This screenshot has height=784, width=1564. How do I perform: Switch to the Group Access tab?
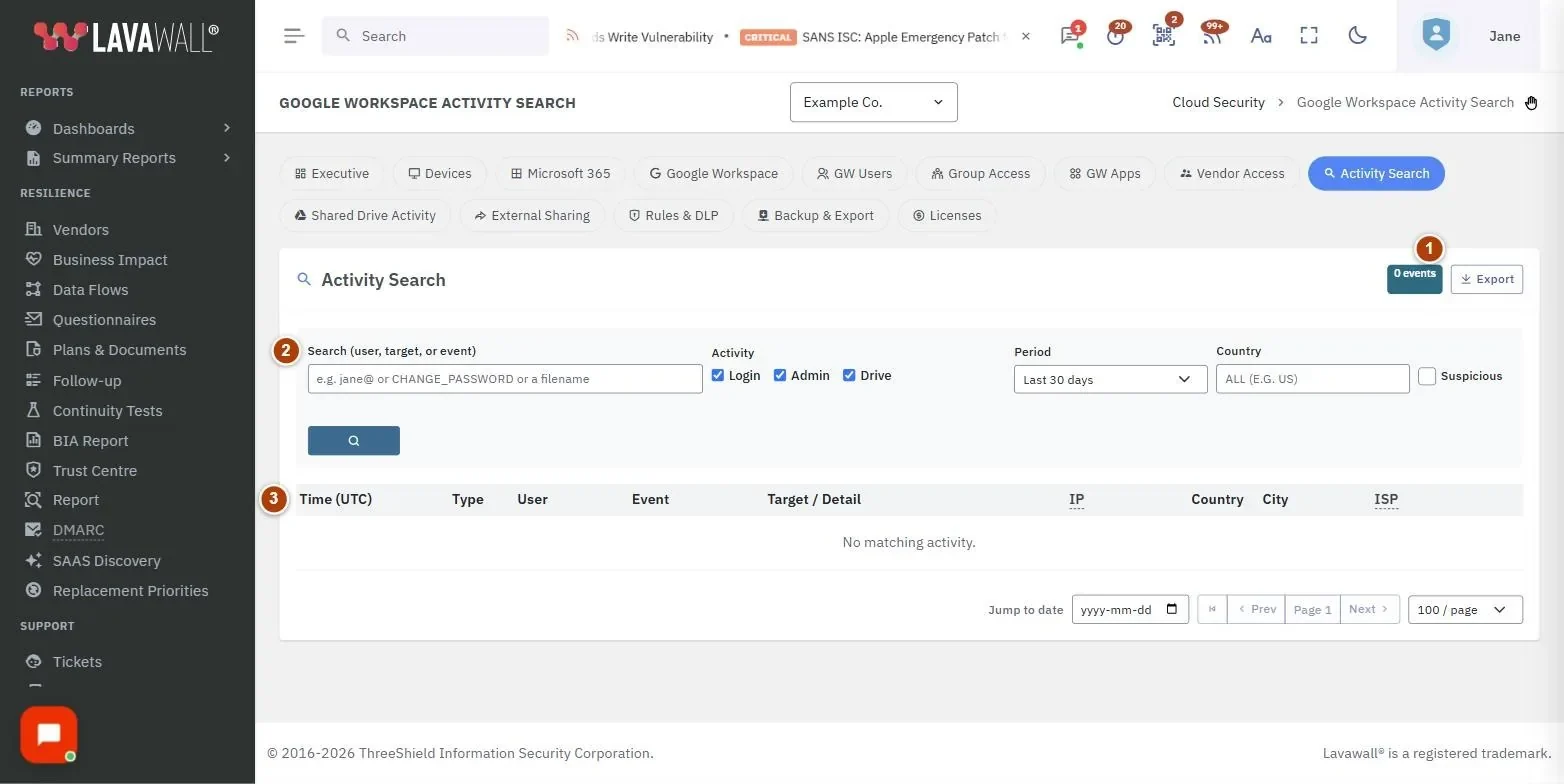click(980, 173)
